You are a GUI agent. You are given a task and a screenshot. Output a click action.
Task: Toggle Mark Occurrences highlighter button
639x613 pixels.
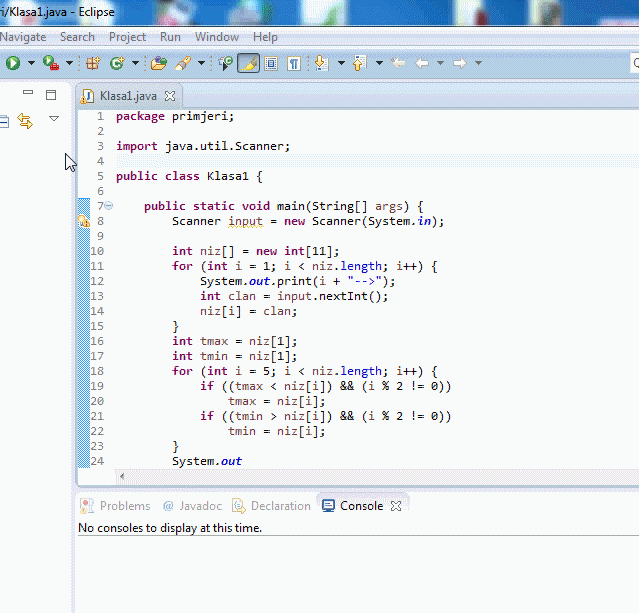[x=248, y=63]
